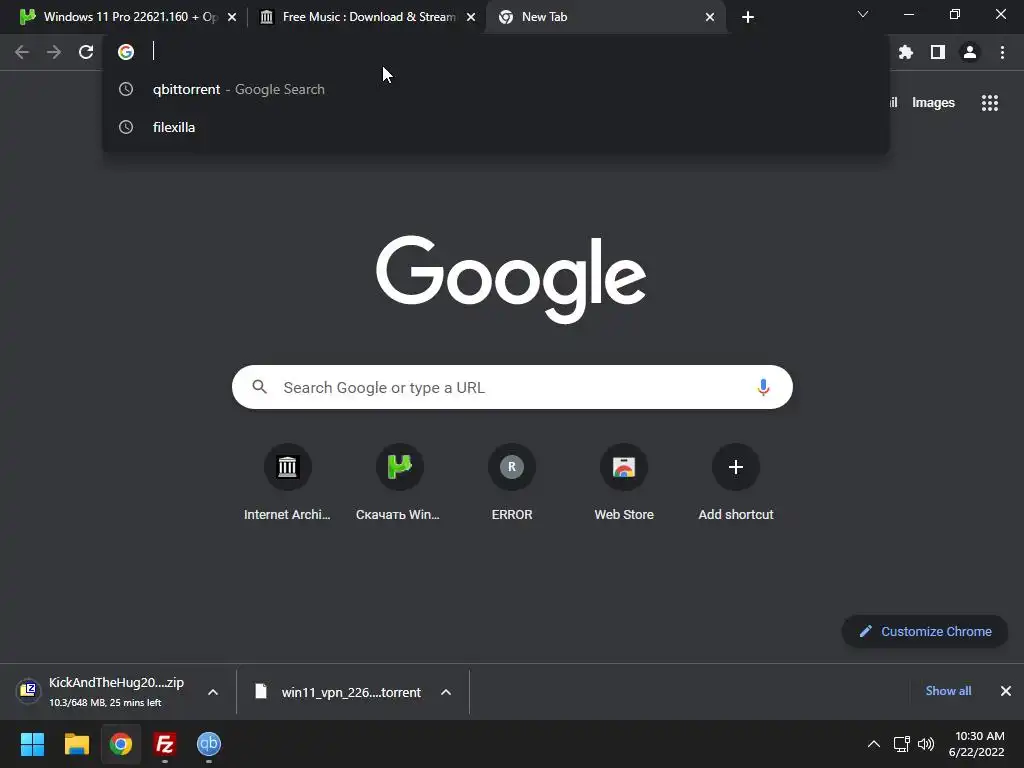Viewport: 1024px width, 768px height.
Task: Expand KickAndTheHug zip download options
Action: click(x=213, y=692)
